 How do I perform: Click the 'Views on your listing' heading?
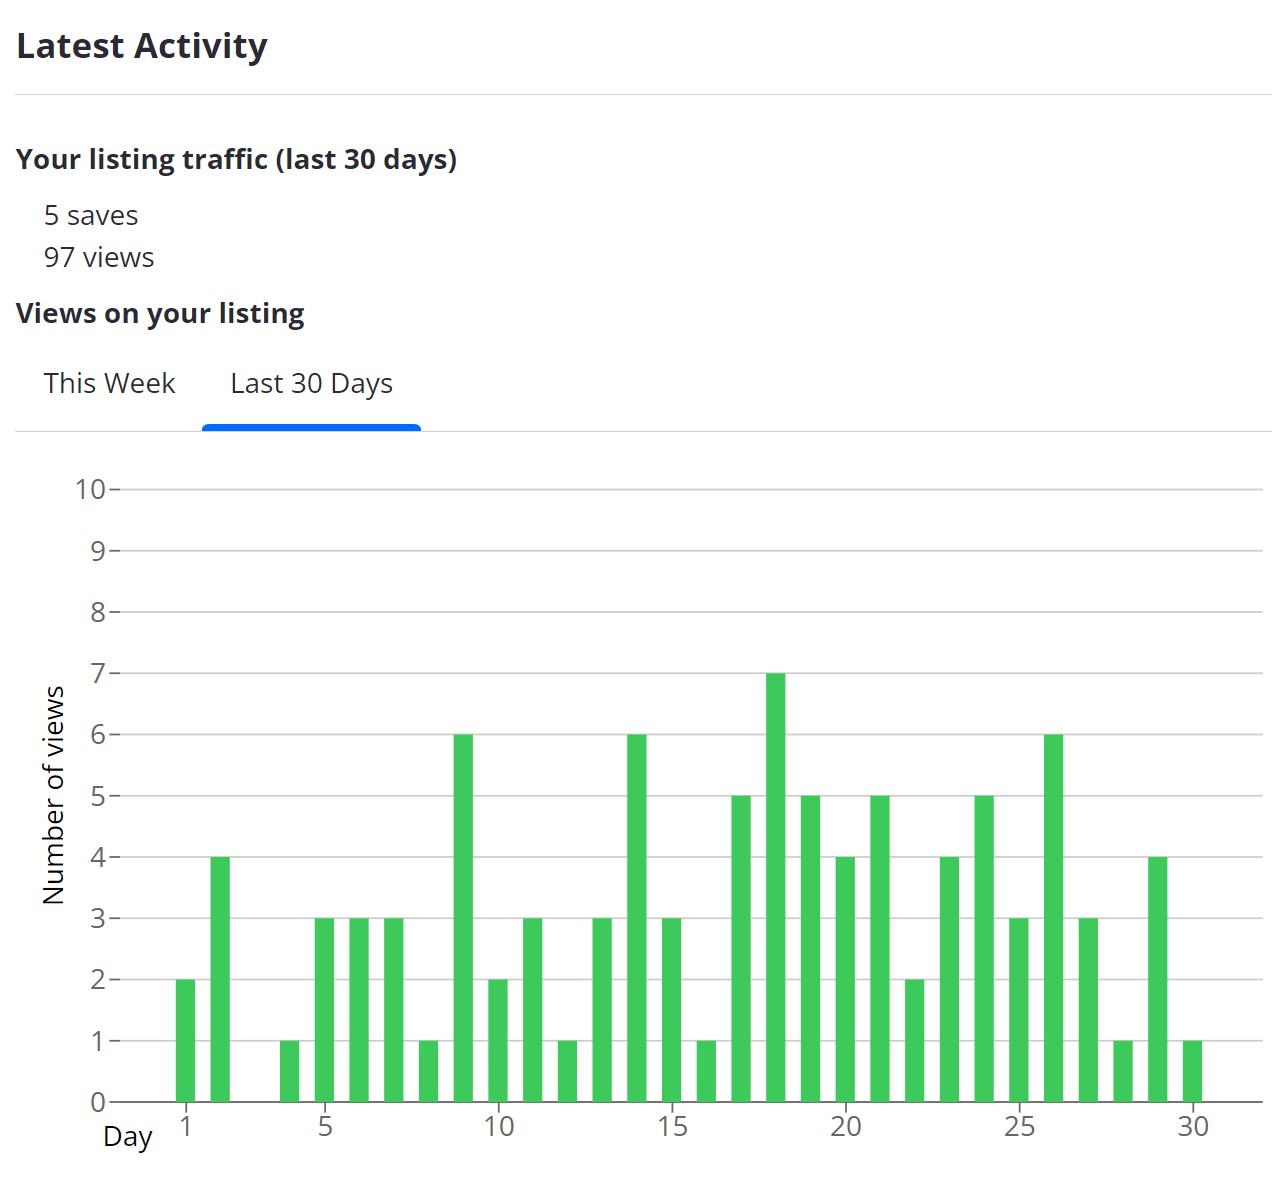point(160,314)
